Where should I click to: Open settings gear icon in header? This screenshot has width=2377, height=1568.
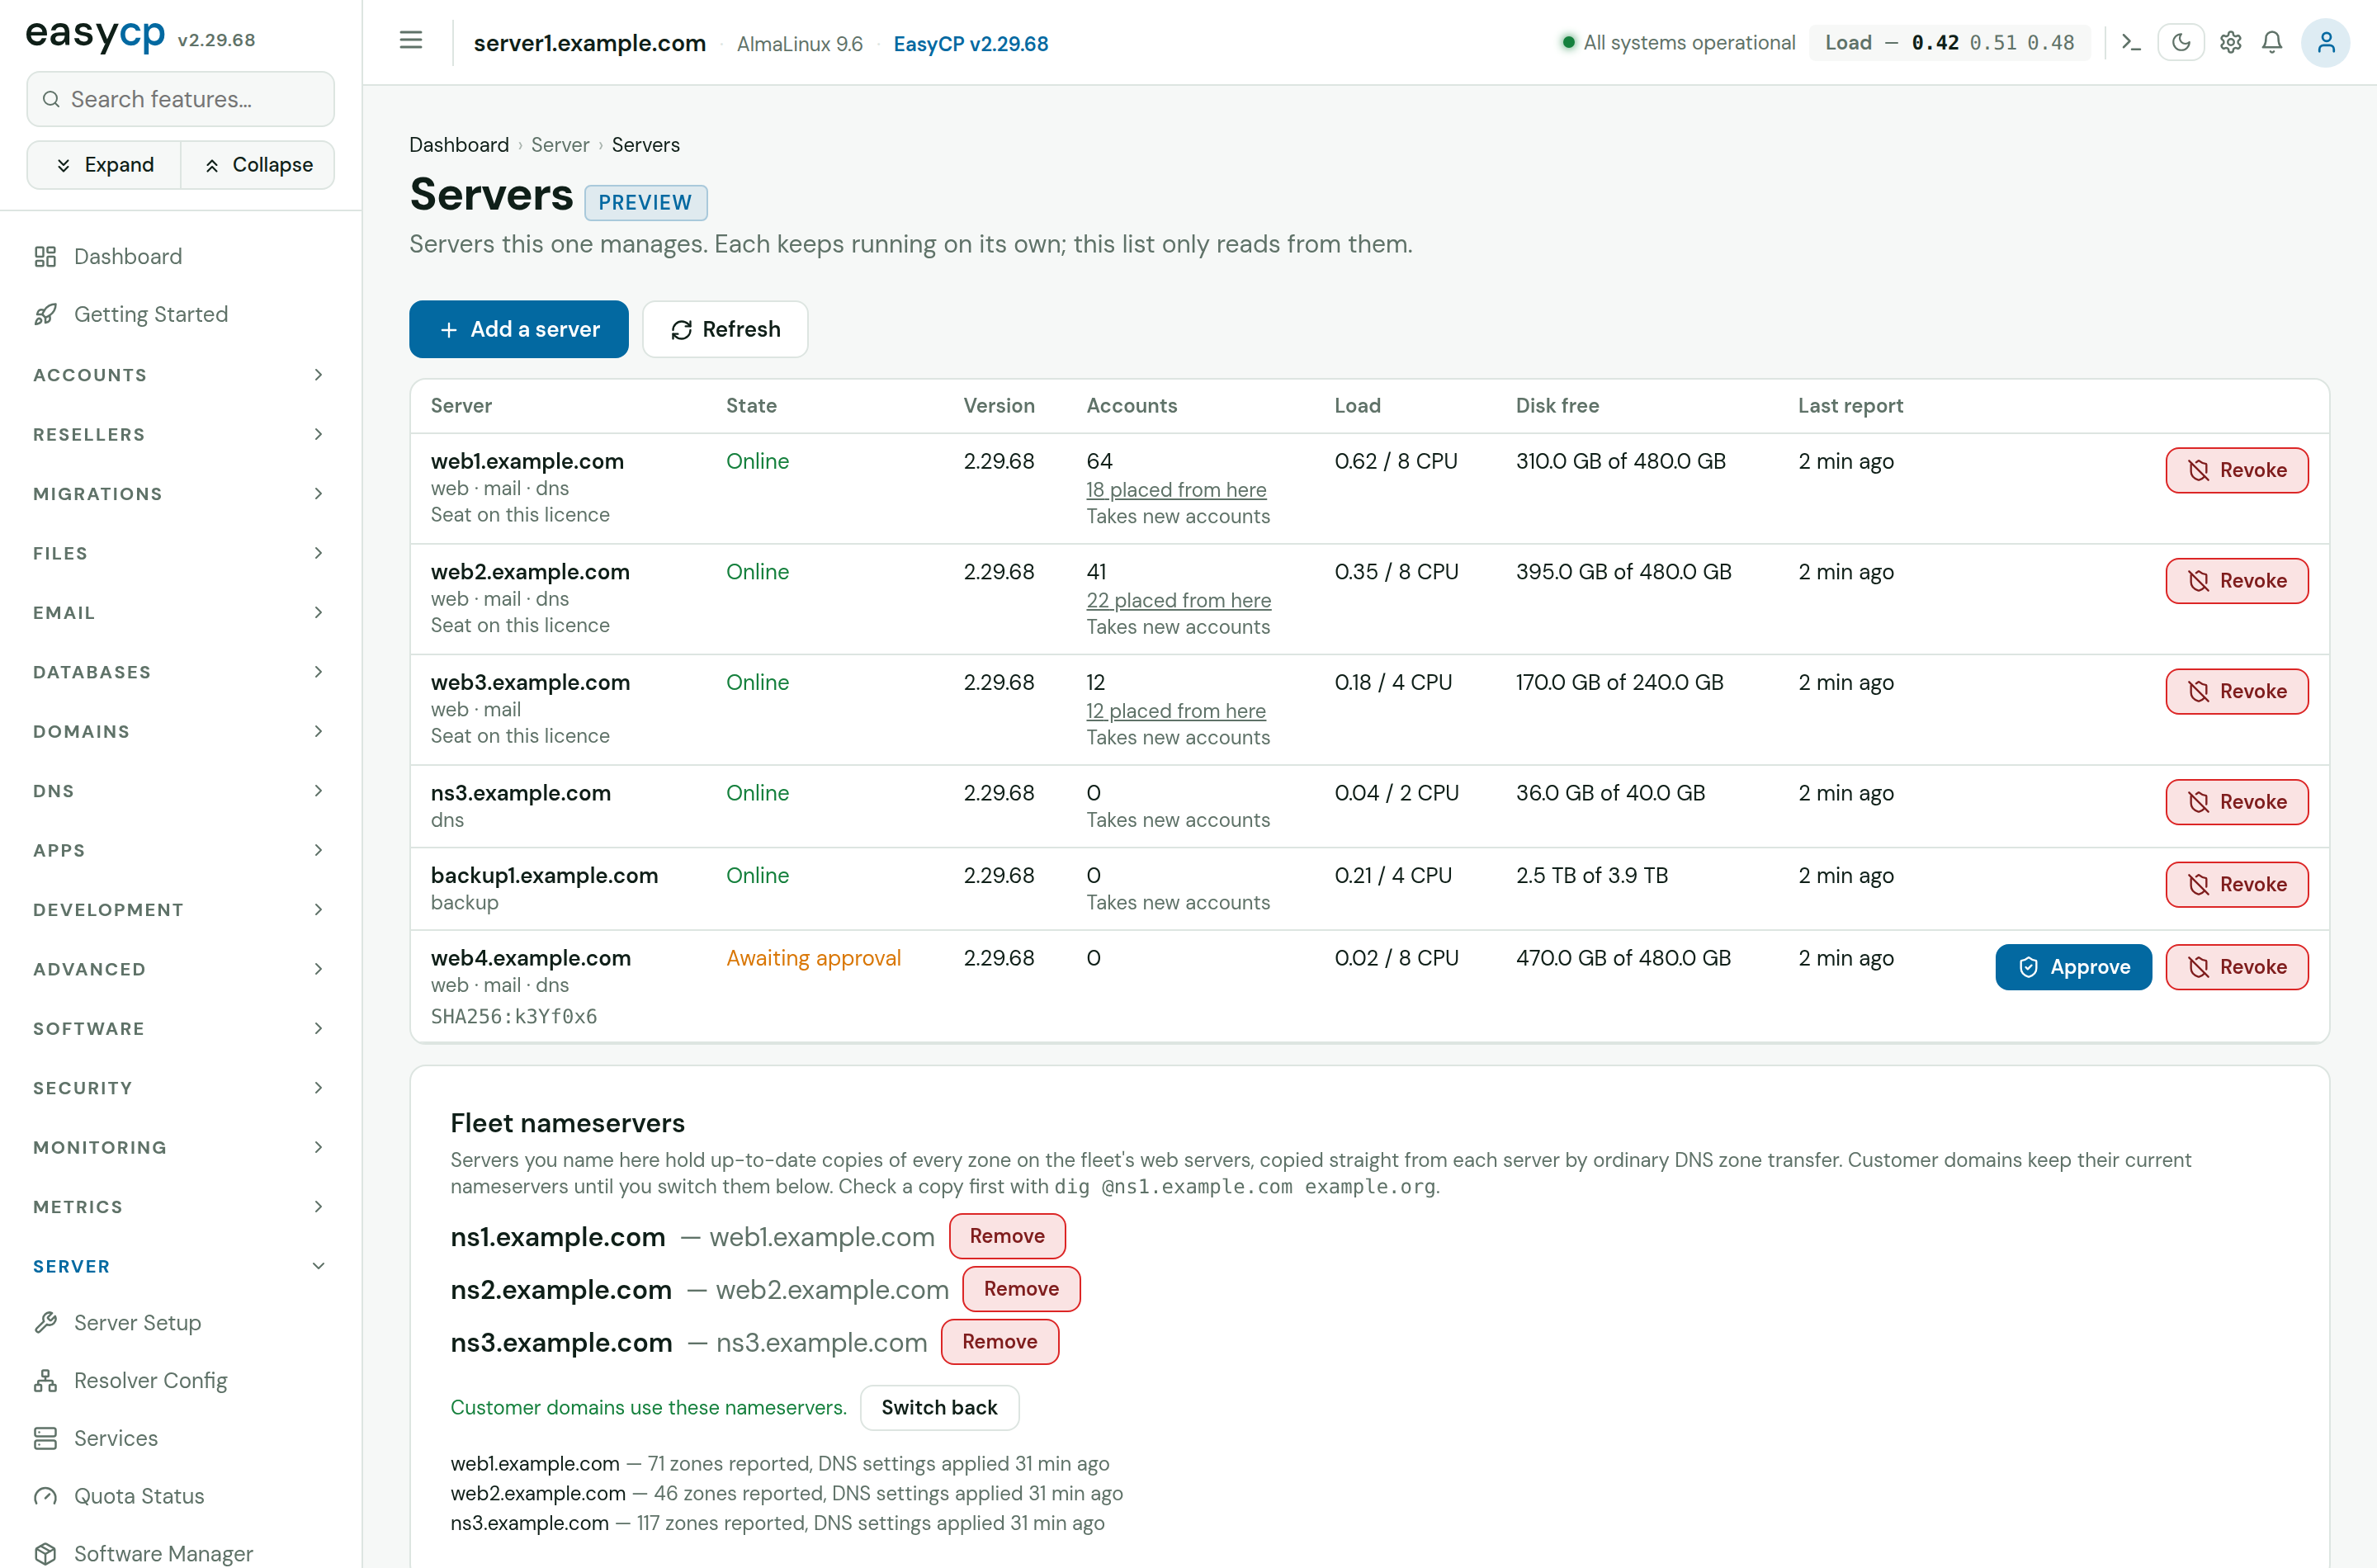[x=2230, y=42]
